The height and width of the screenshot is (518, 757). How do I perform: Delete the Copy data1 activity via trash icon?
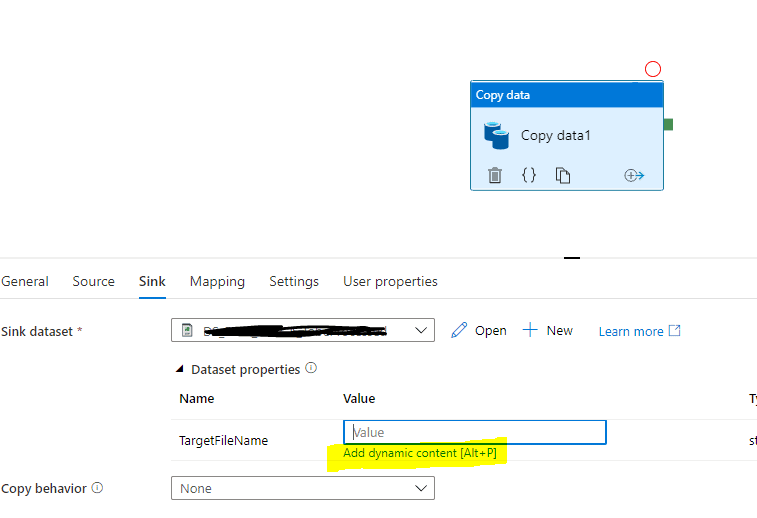(x=495, y=175)
